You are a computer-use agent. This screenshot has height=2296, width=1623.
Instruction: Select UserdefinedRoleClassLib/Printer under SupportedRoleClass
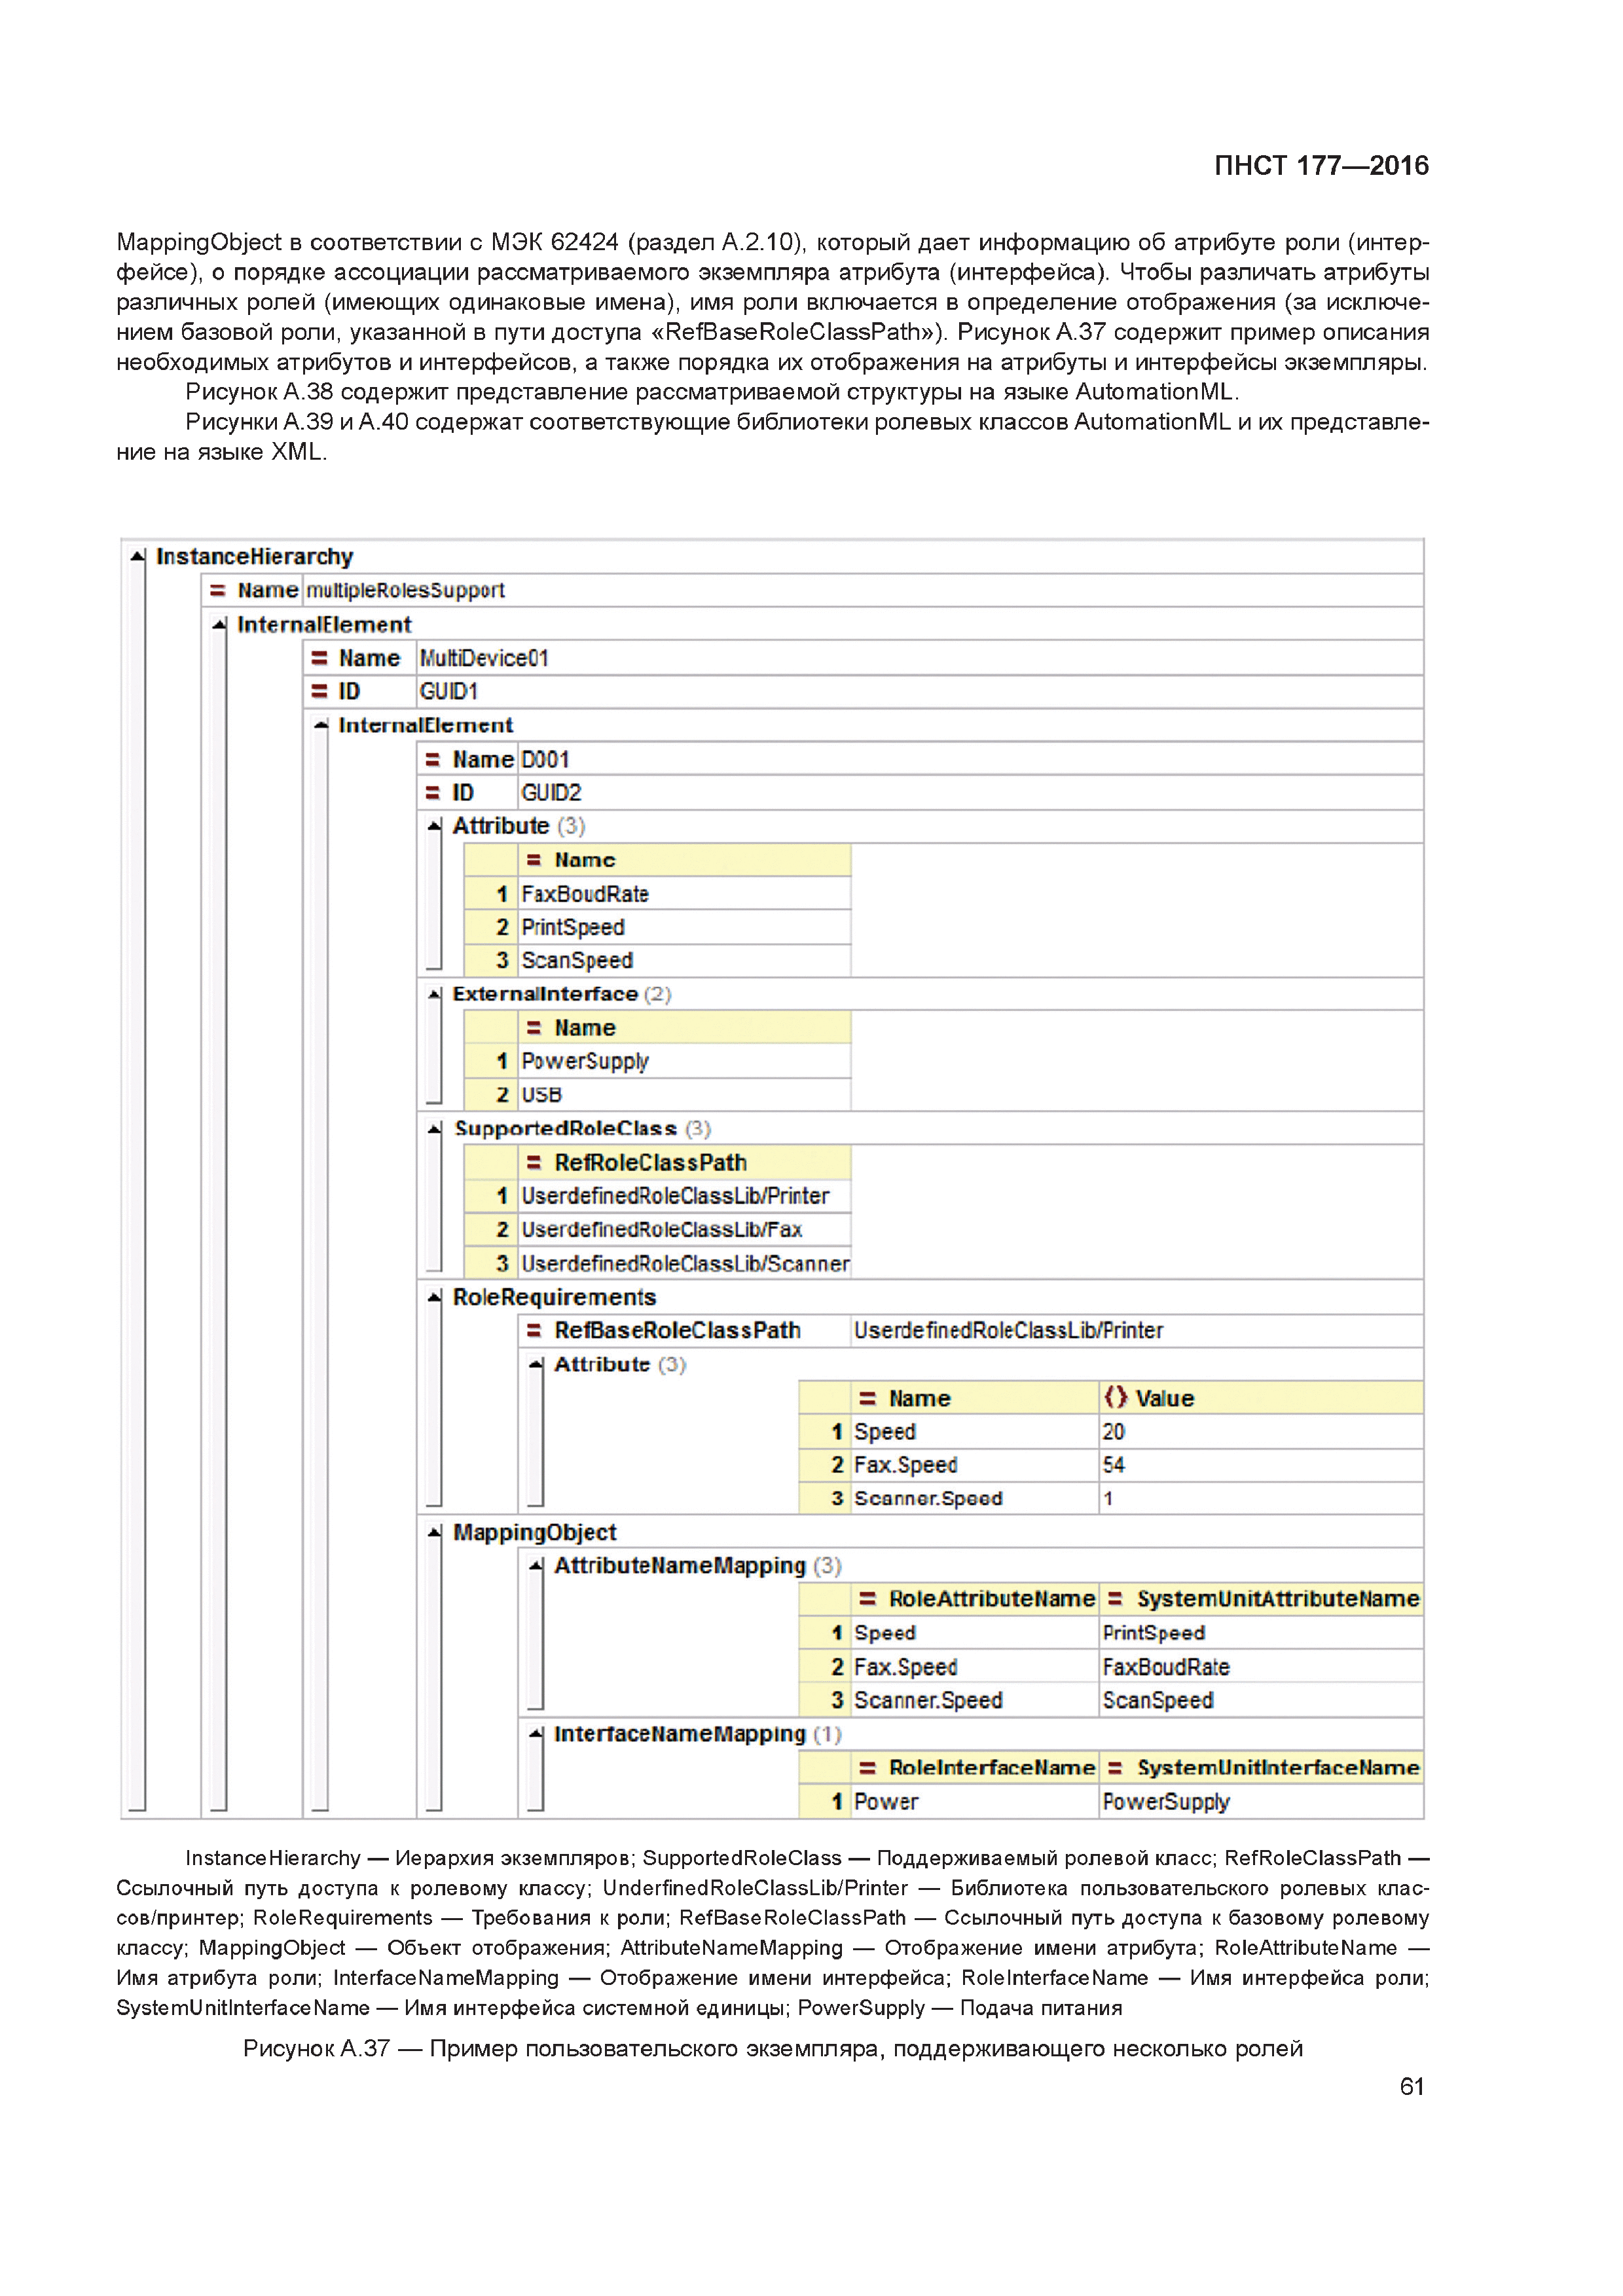(685, 1196)
